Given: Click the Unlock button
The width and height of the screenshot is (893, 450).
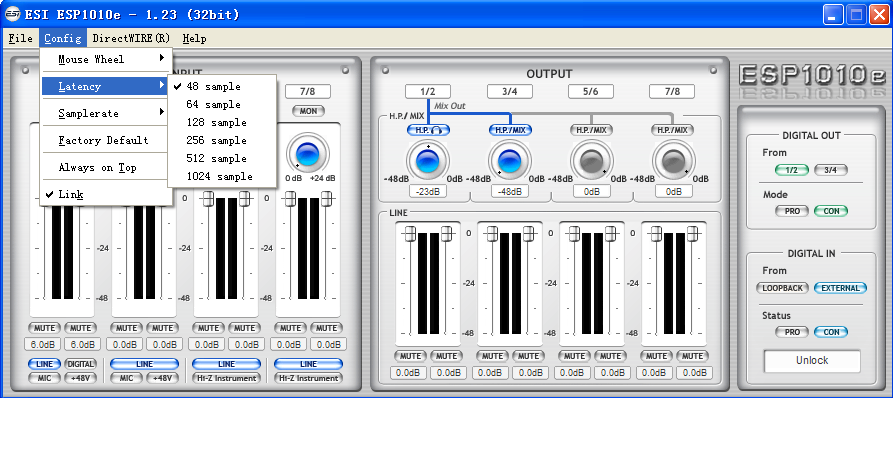Looking at the screenshot, I should 812,361.
